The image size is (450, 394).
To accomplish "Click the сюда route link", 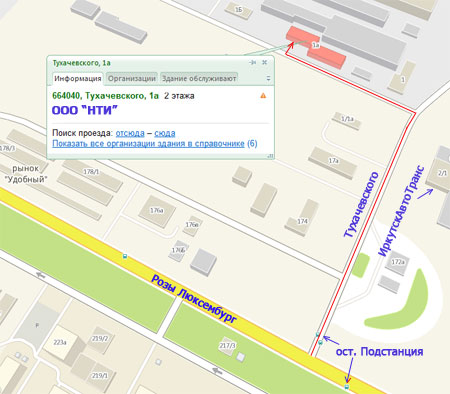I will (x=165, y=133).
